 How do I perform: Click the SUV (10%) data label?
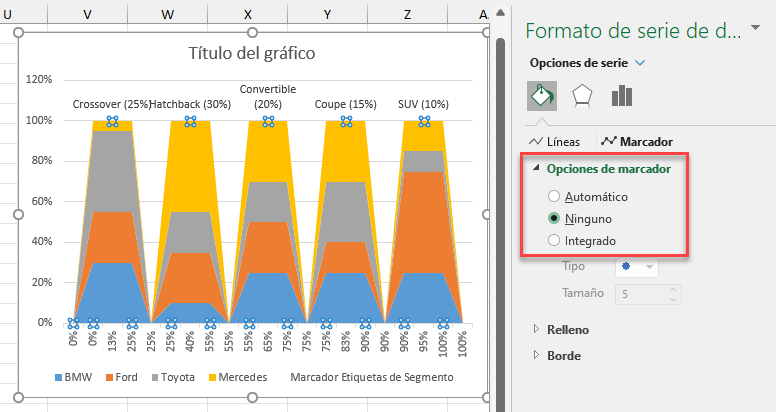pos(423,104)
